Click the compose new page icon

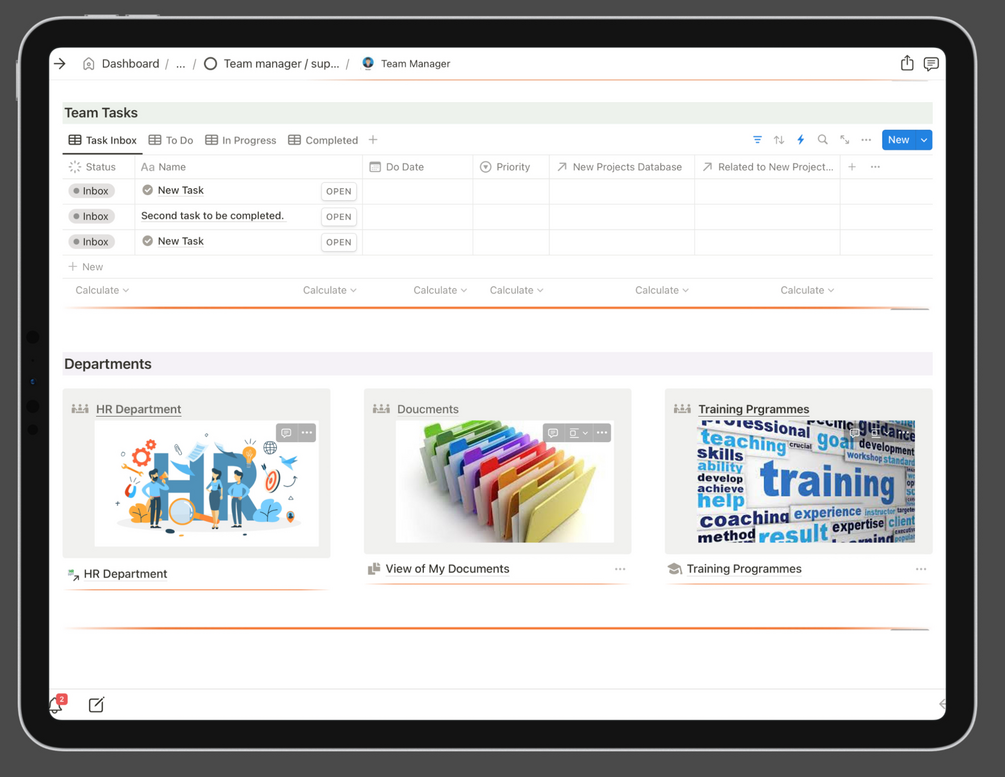tap(96, 705)
